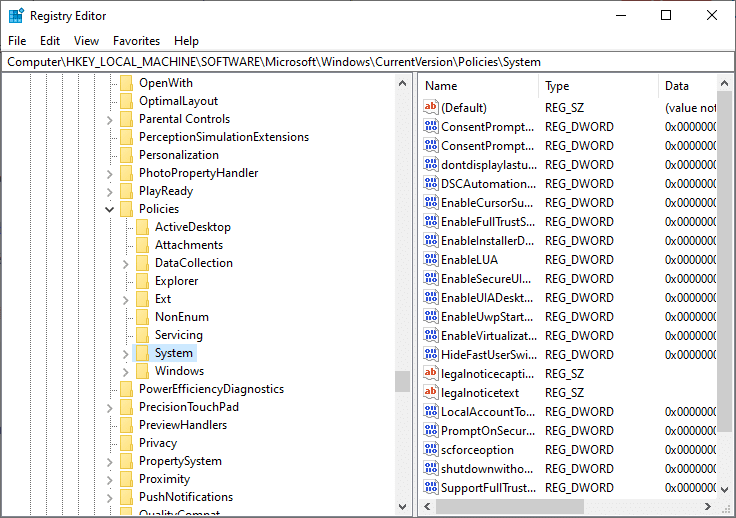Viewport: 736px width, 518px height.
Task: Click the DSCAutomation... DWORD icon
Action: 430,183
